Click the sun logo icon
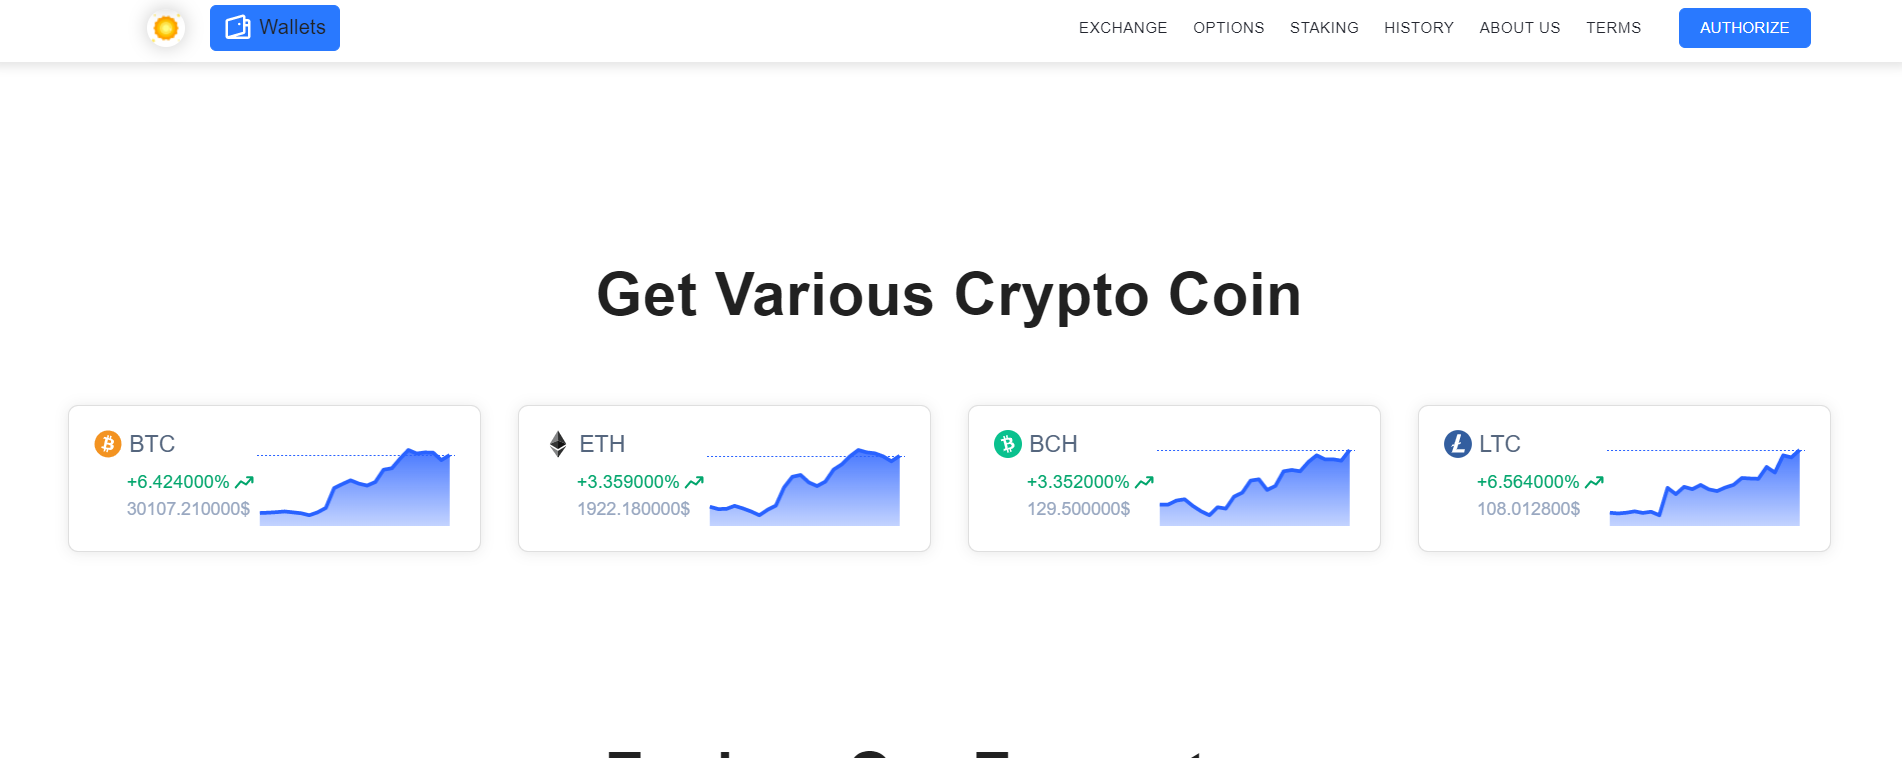Image resolution: width=1902 pixels, height=758 pixels. coord(166,28)
